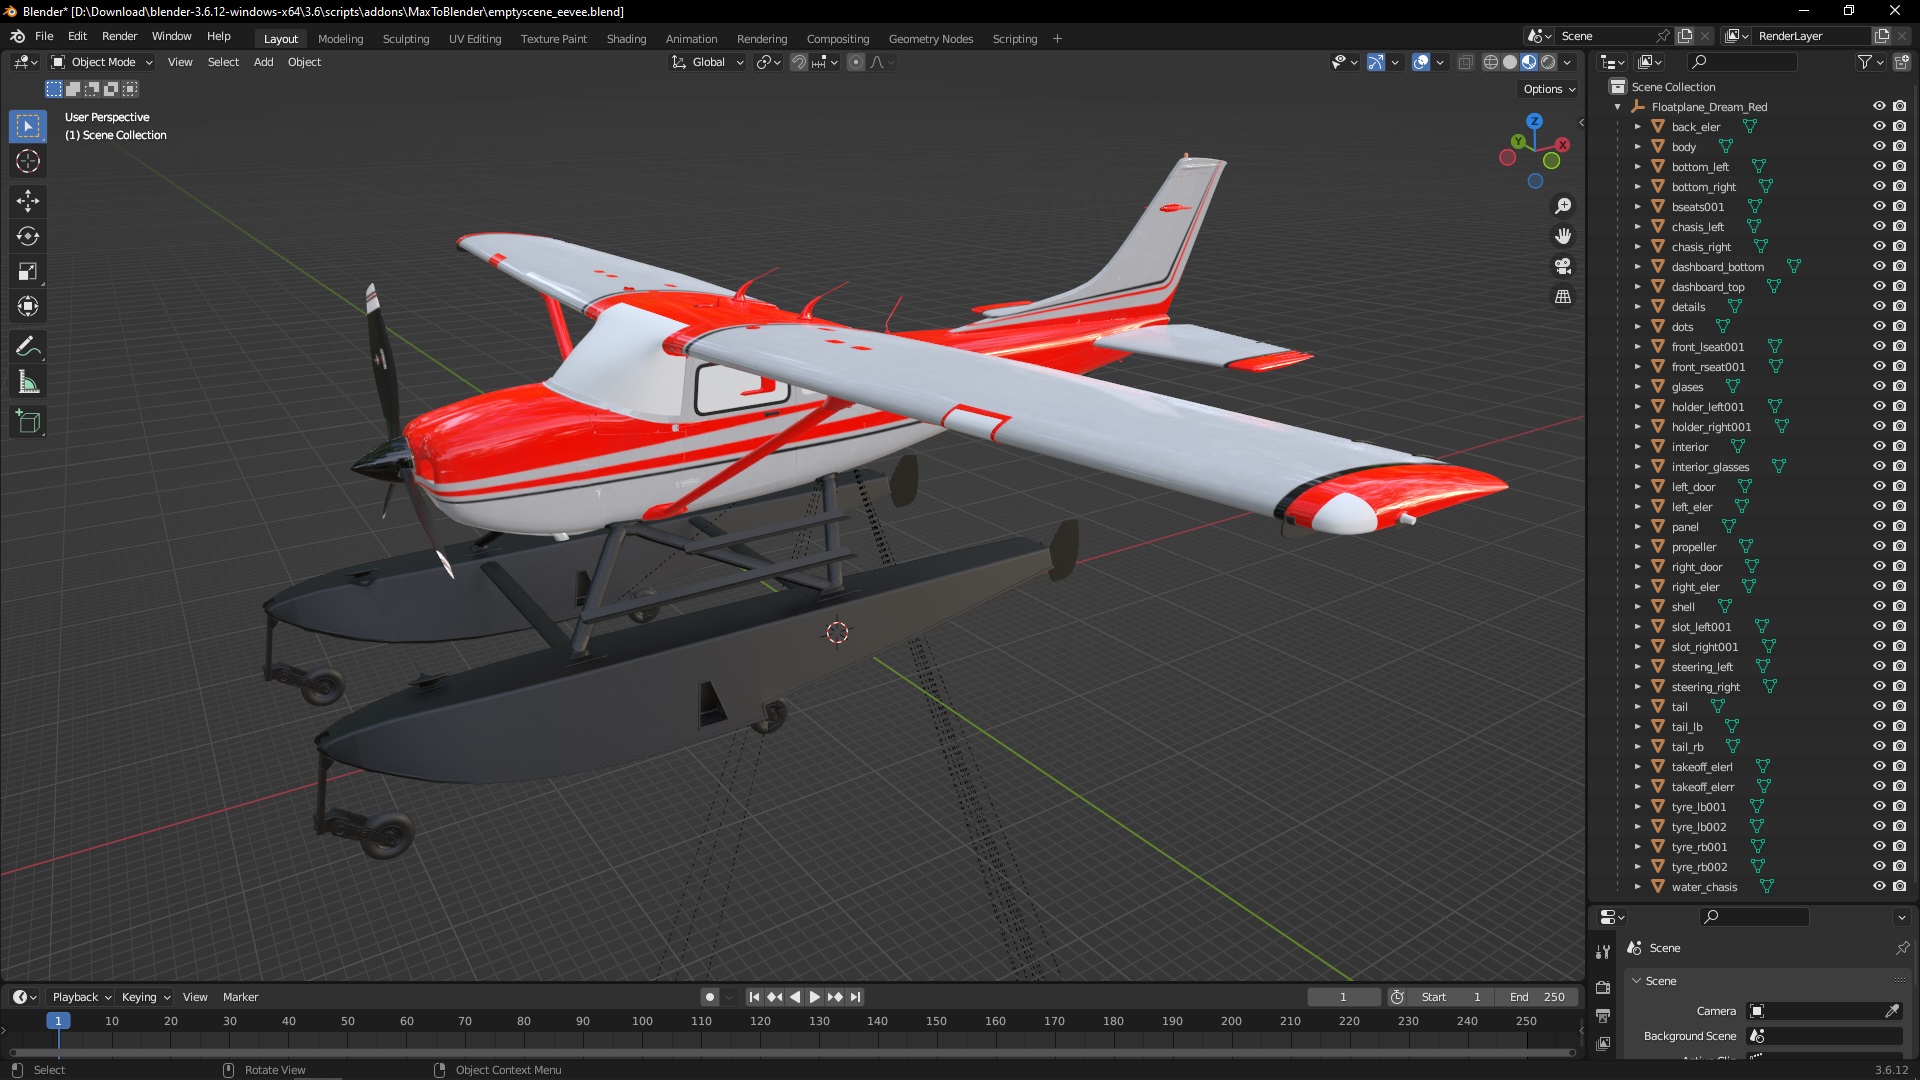Select the Annotate tool
This screenshot has width=1920, height=1080.
pos(28,347)
